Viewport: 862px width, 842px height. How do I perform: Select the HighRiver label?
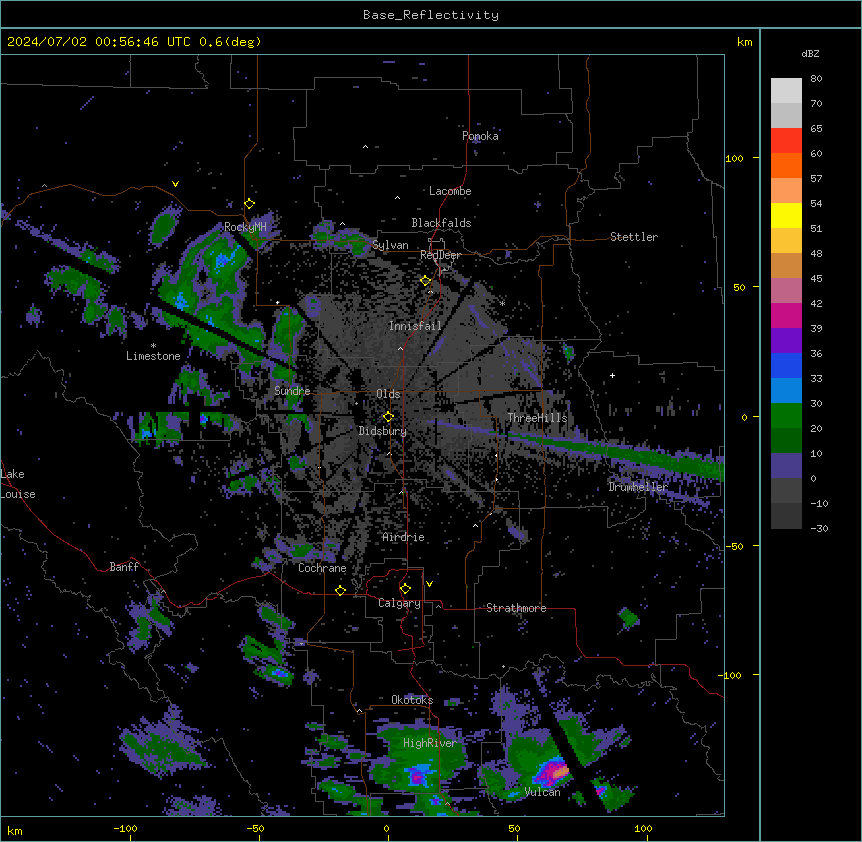pos(430,743)
